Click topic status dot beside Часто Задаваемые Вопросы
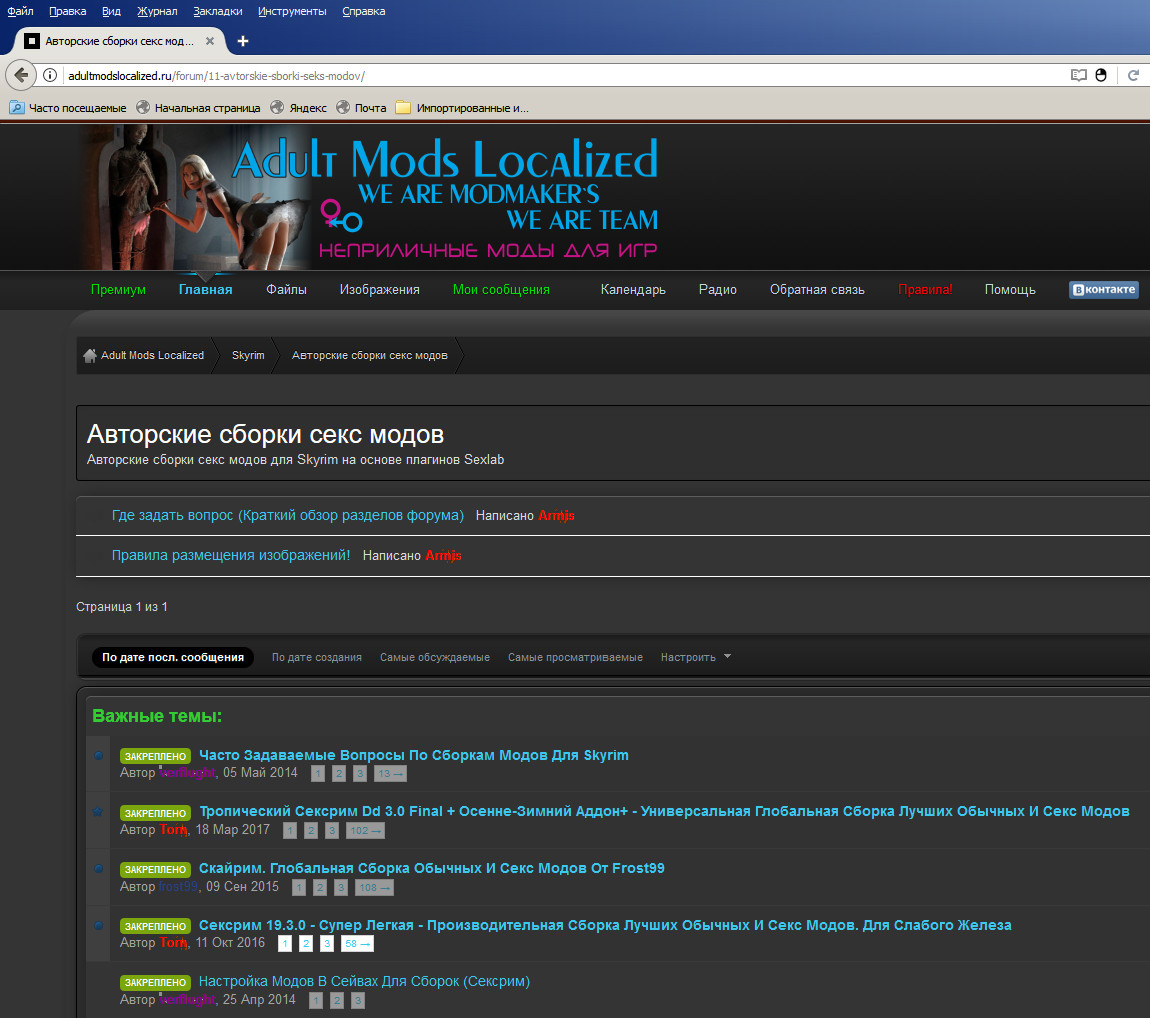 point(99,755)
